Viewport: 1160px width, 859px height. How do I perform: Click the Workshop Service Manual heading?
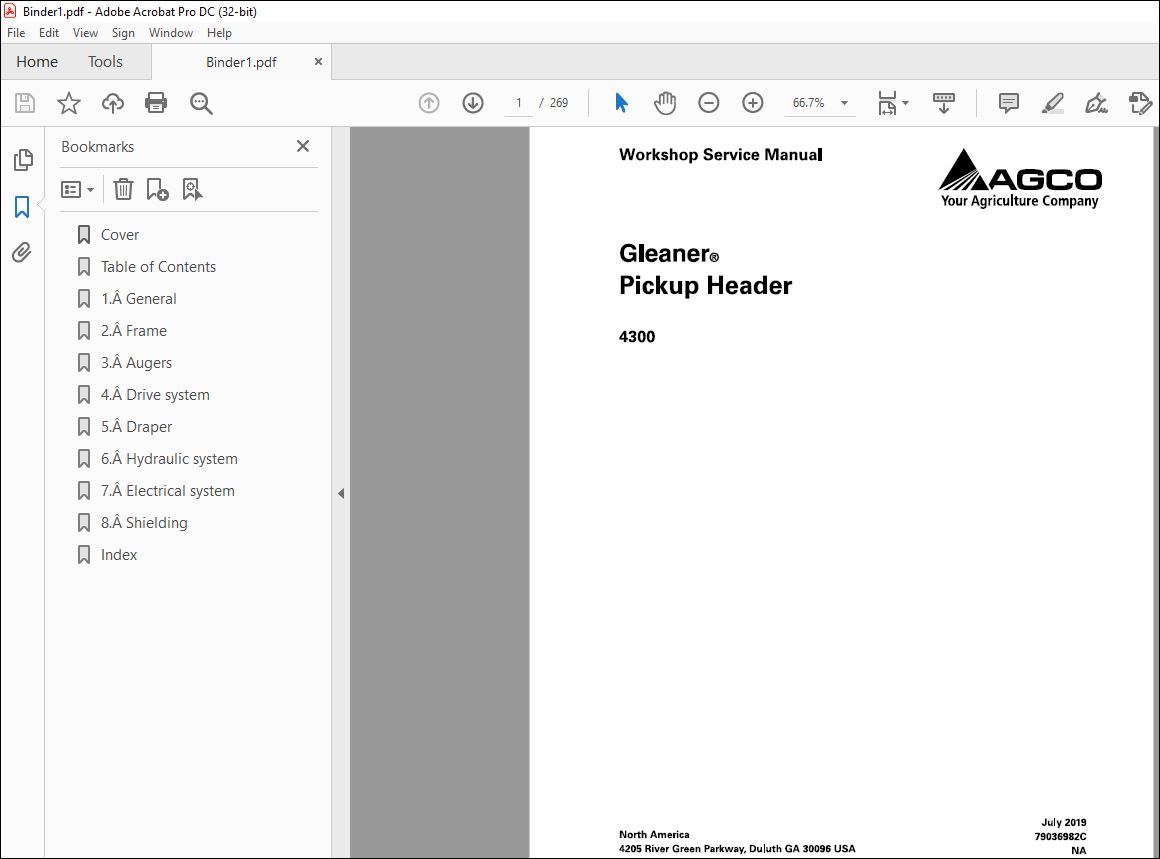pos(721,155)
